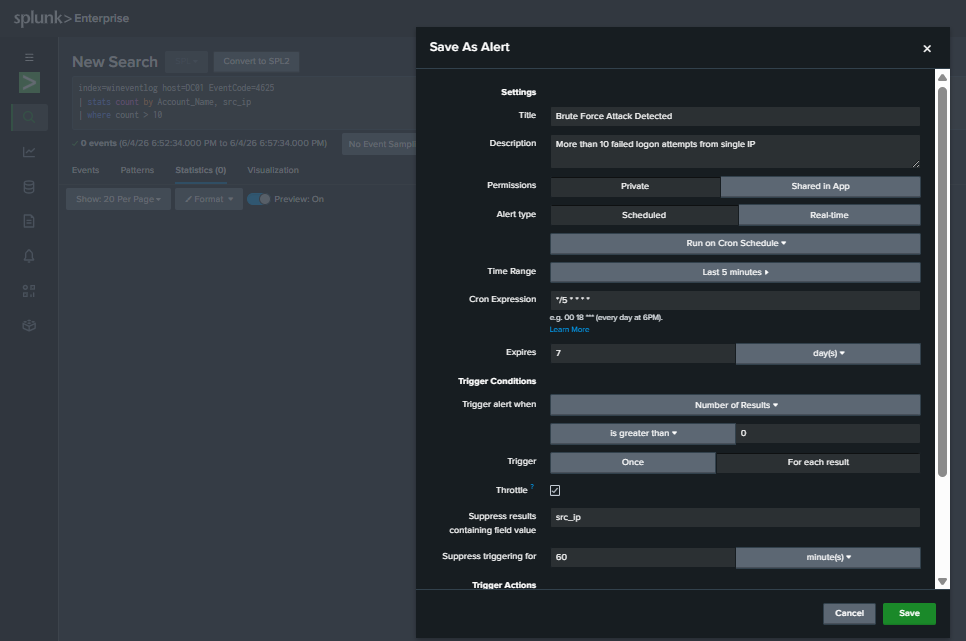Click the New Search heading
The image size is (966, 641).
point(115,62)
